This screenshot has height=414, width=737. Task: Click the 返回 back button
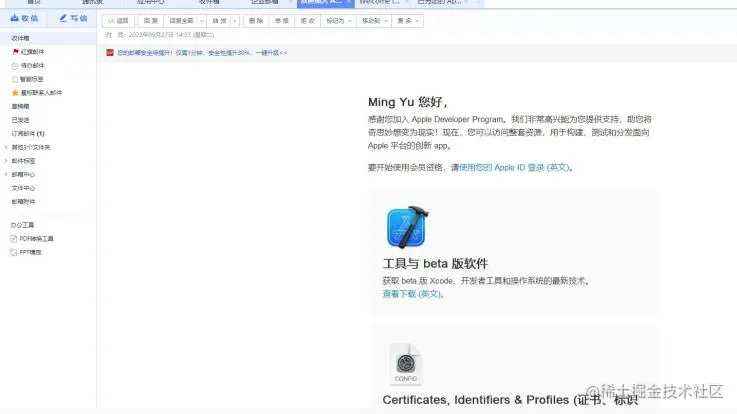[118, 21]
